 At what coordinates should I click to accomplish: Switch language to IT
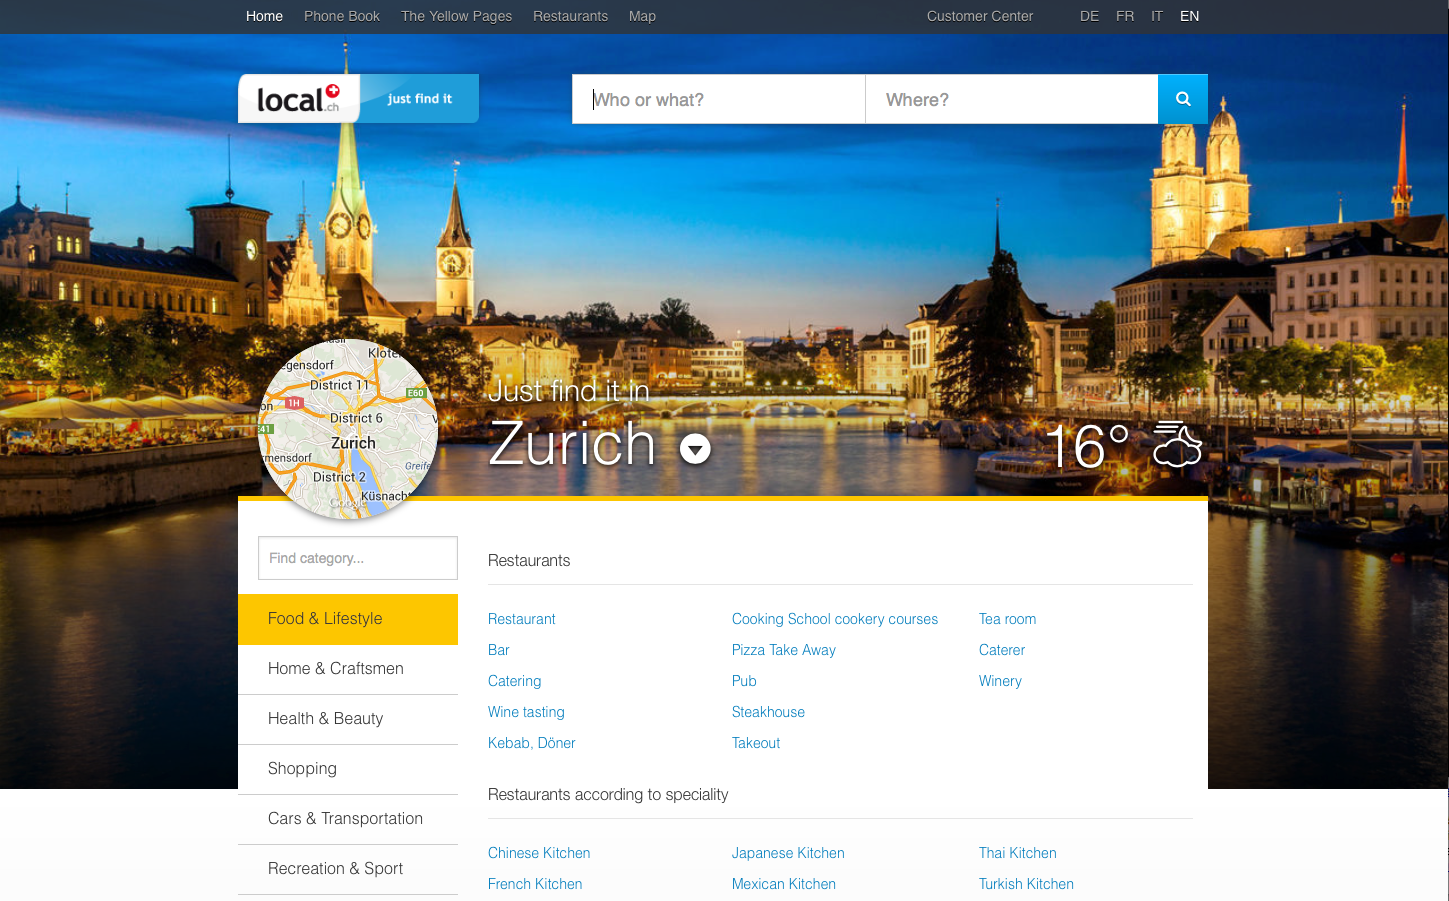pyautogui.click(x=1157, y=16)
